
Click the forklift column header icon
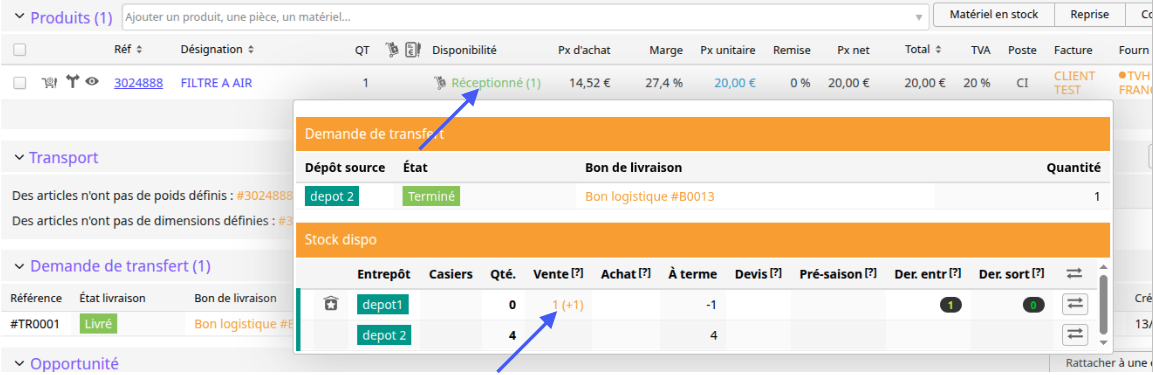point(393,50)
